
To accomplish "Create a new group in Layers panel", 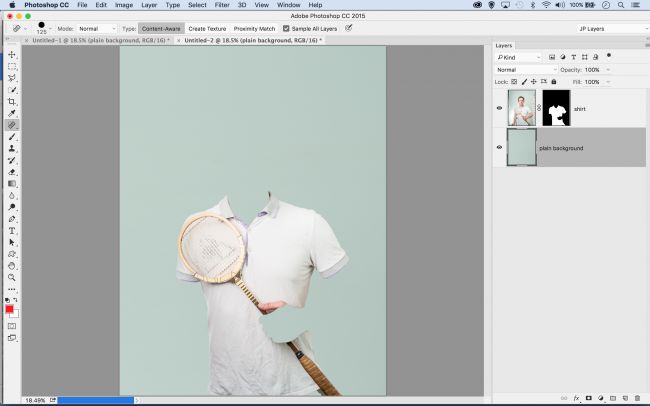I will [x=613, y=398].
